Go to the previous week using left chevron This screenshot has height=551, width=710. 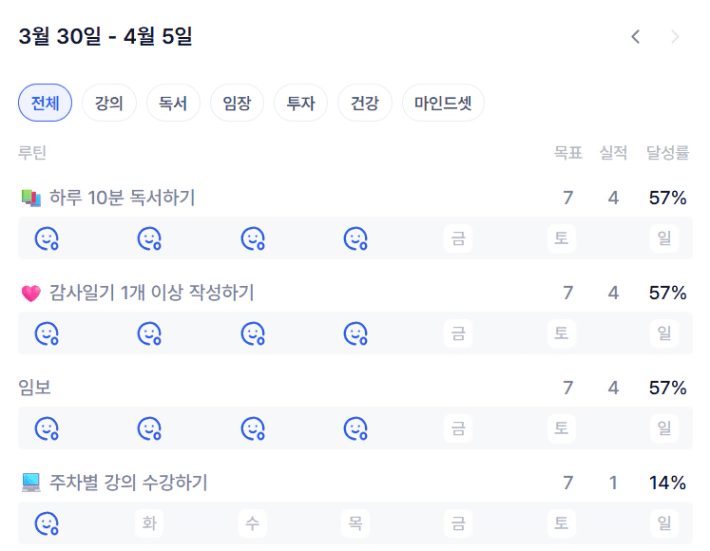coord(636,37)
